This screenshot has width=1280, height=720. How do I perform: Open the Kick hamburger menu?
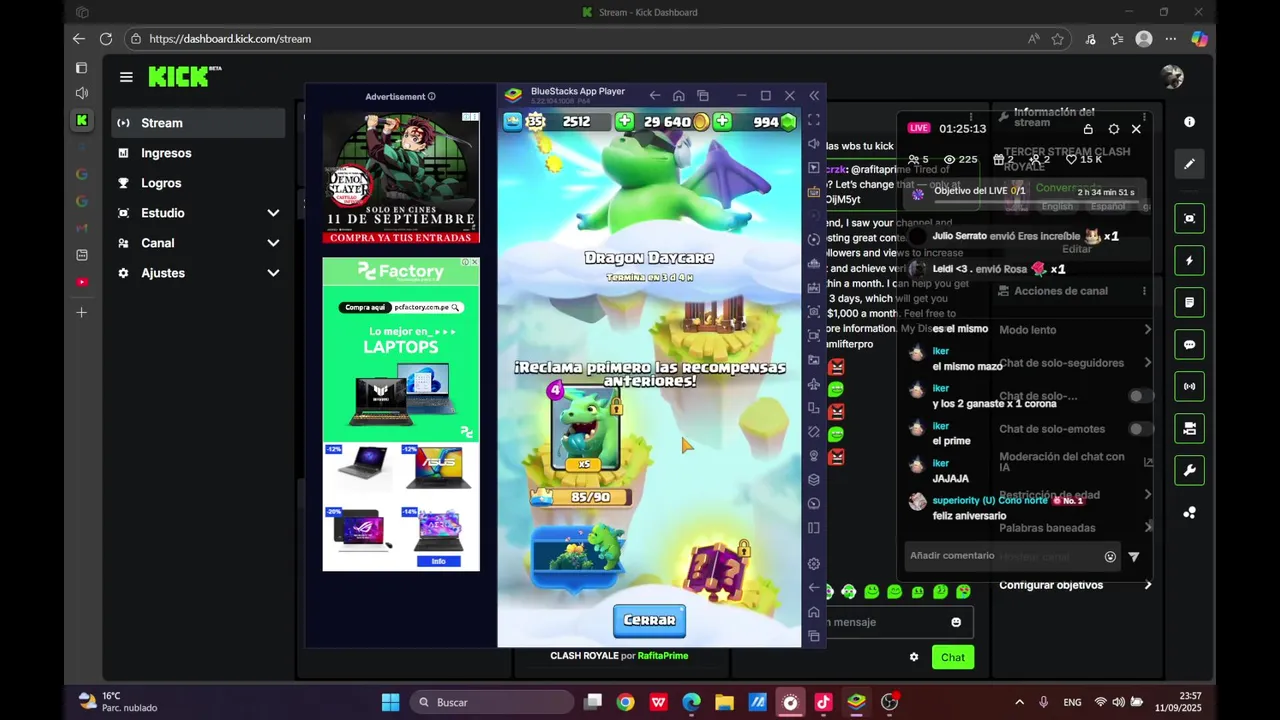126,77
